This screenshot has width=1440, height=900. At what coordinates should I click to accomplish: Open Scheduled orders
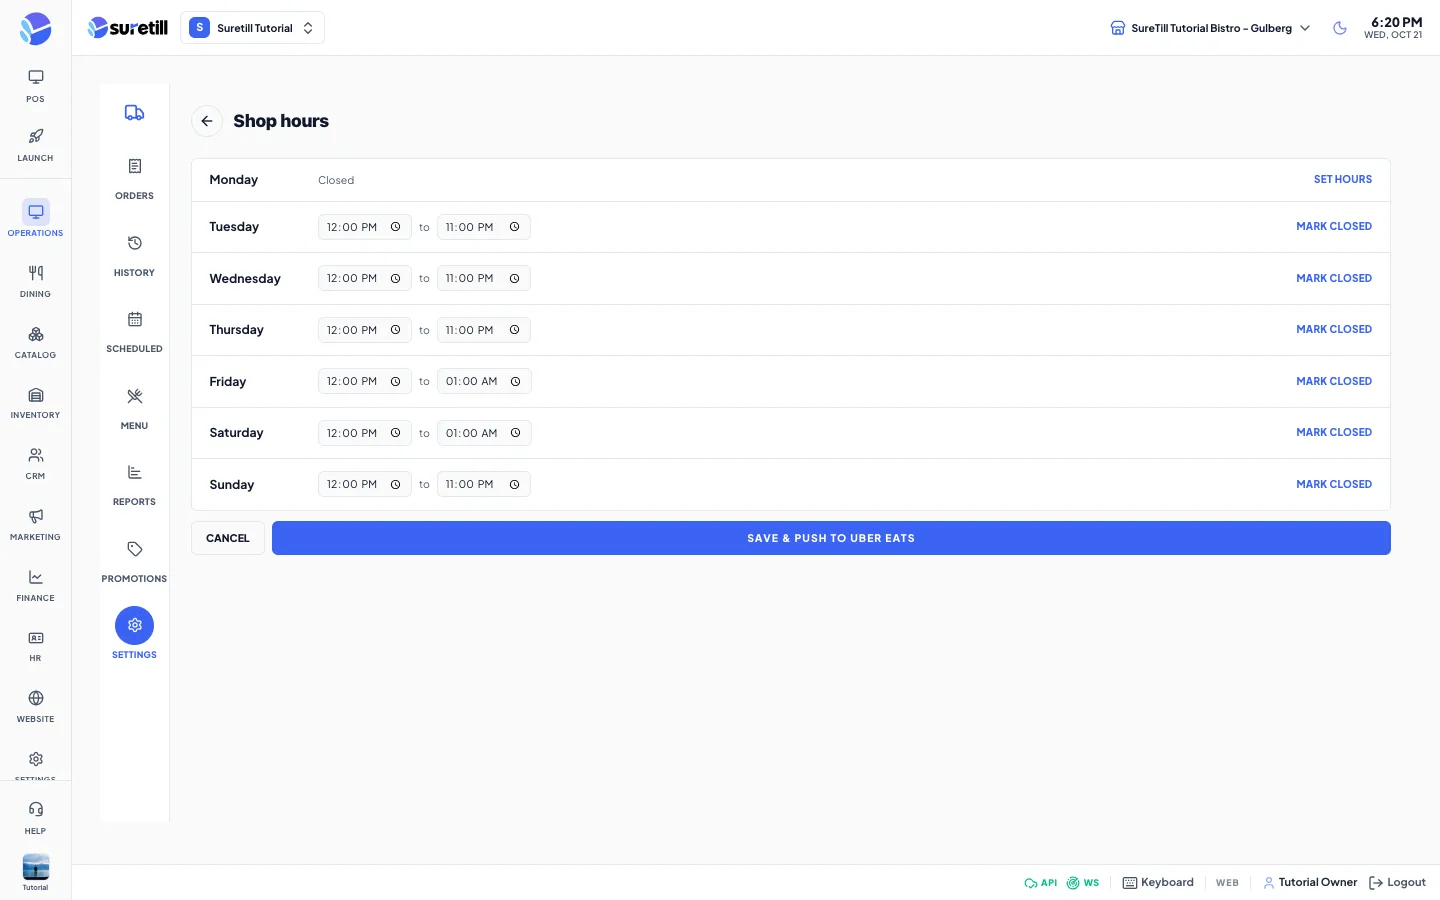click(x=134, y=332)
